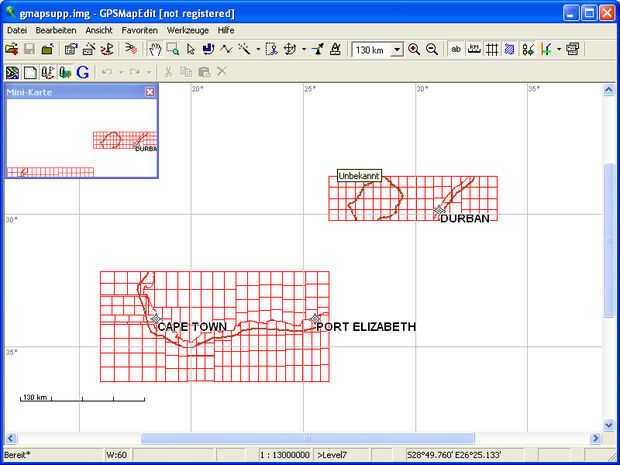Screen dimensions: 620x465
Task: Click the Unbekannt tooltip label
Action: click(x=359, y=176)
